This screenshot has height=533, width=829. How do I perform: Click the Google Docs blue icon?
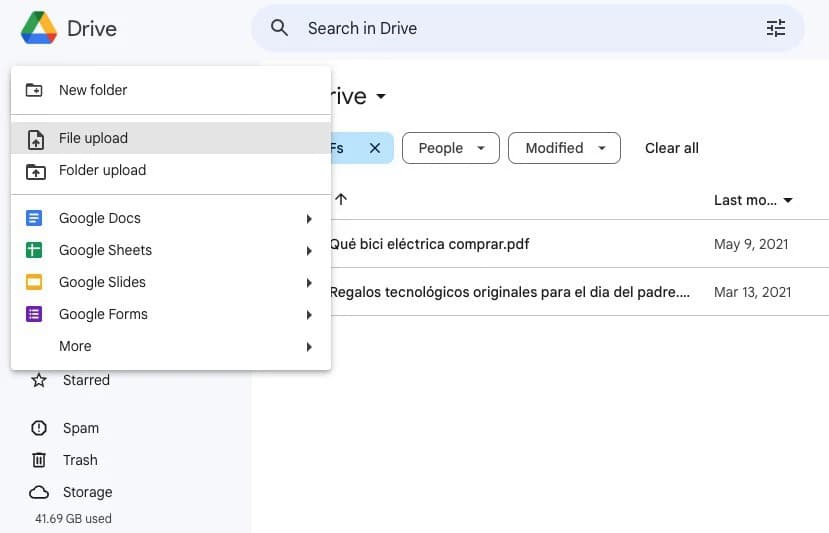34,218
